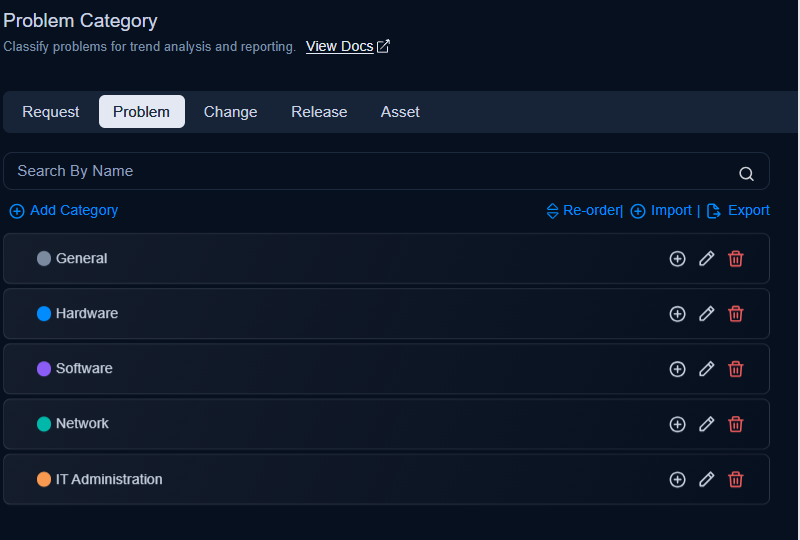Screen dimensions: 800x540
Task: Click the Export text button
Action: (x=748, y=210)
